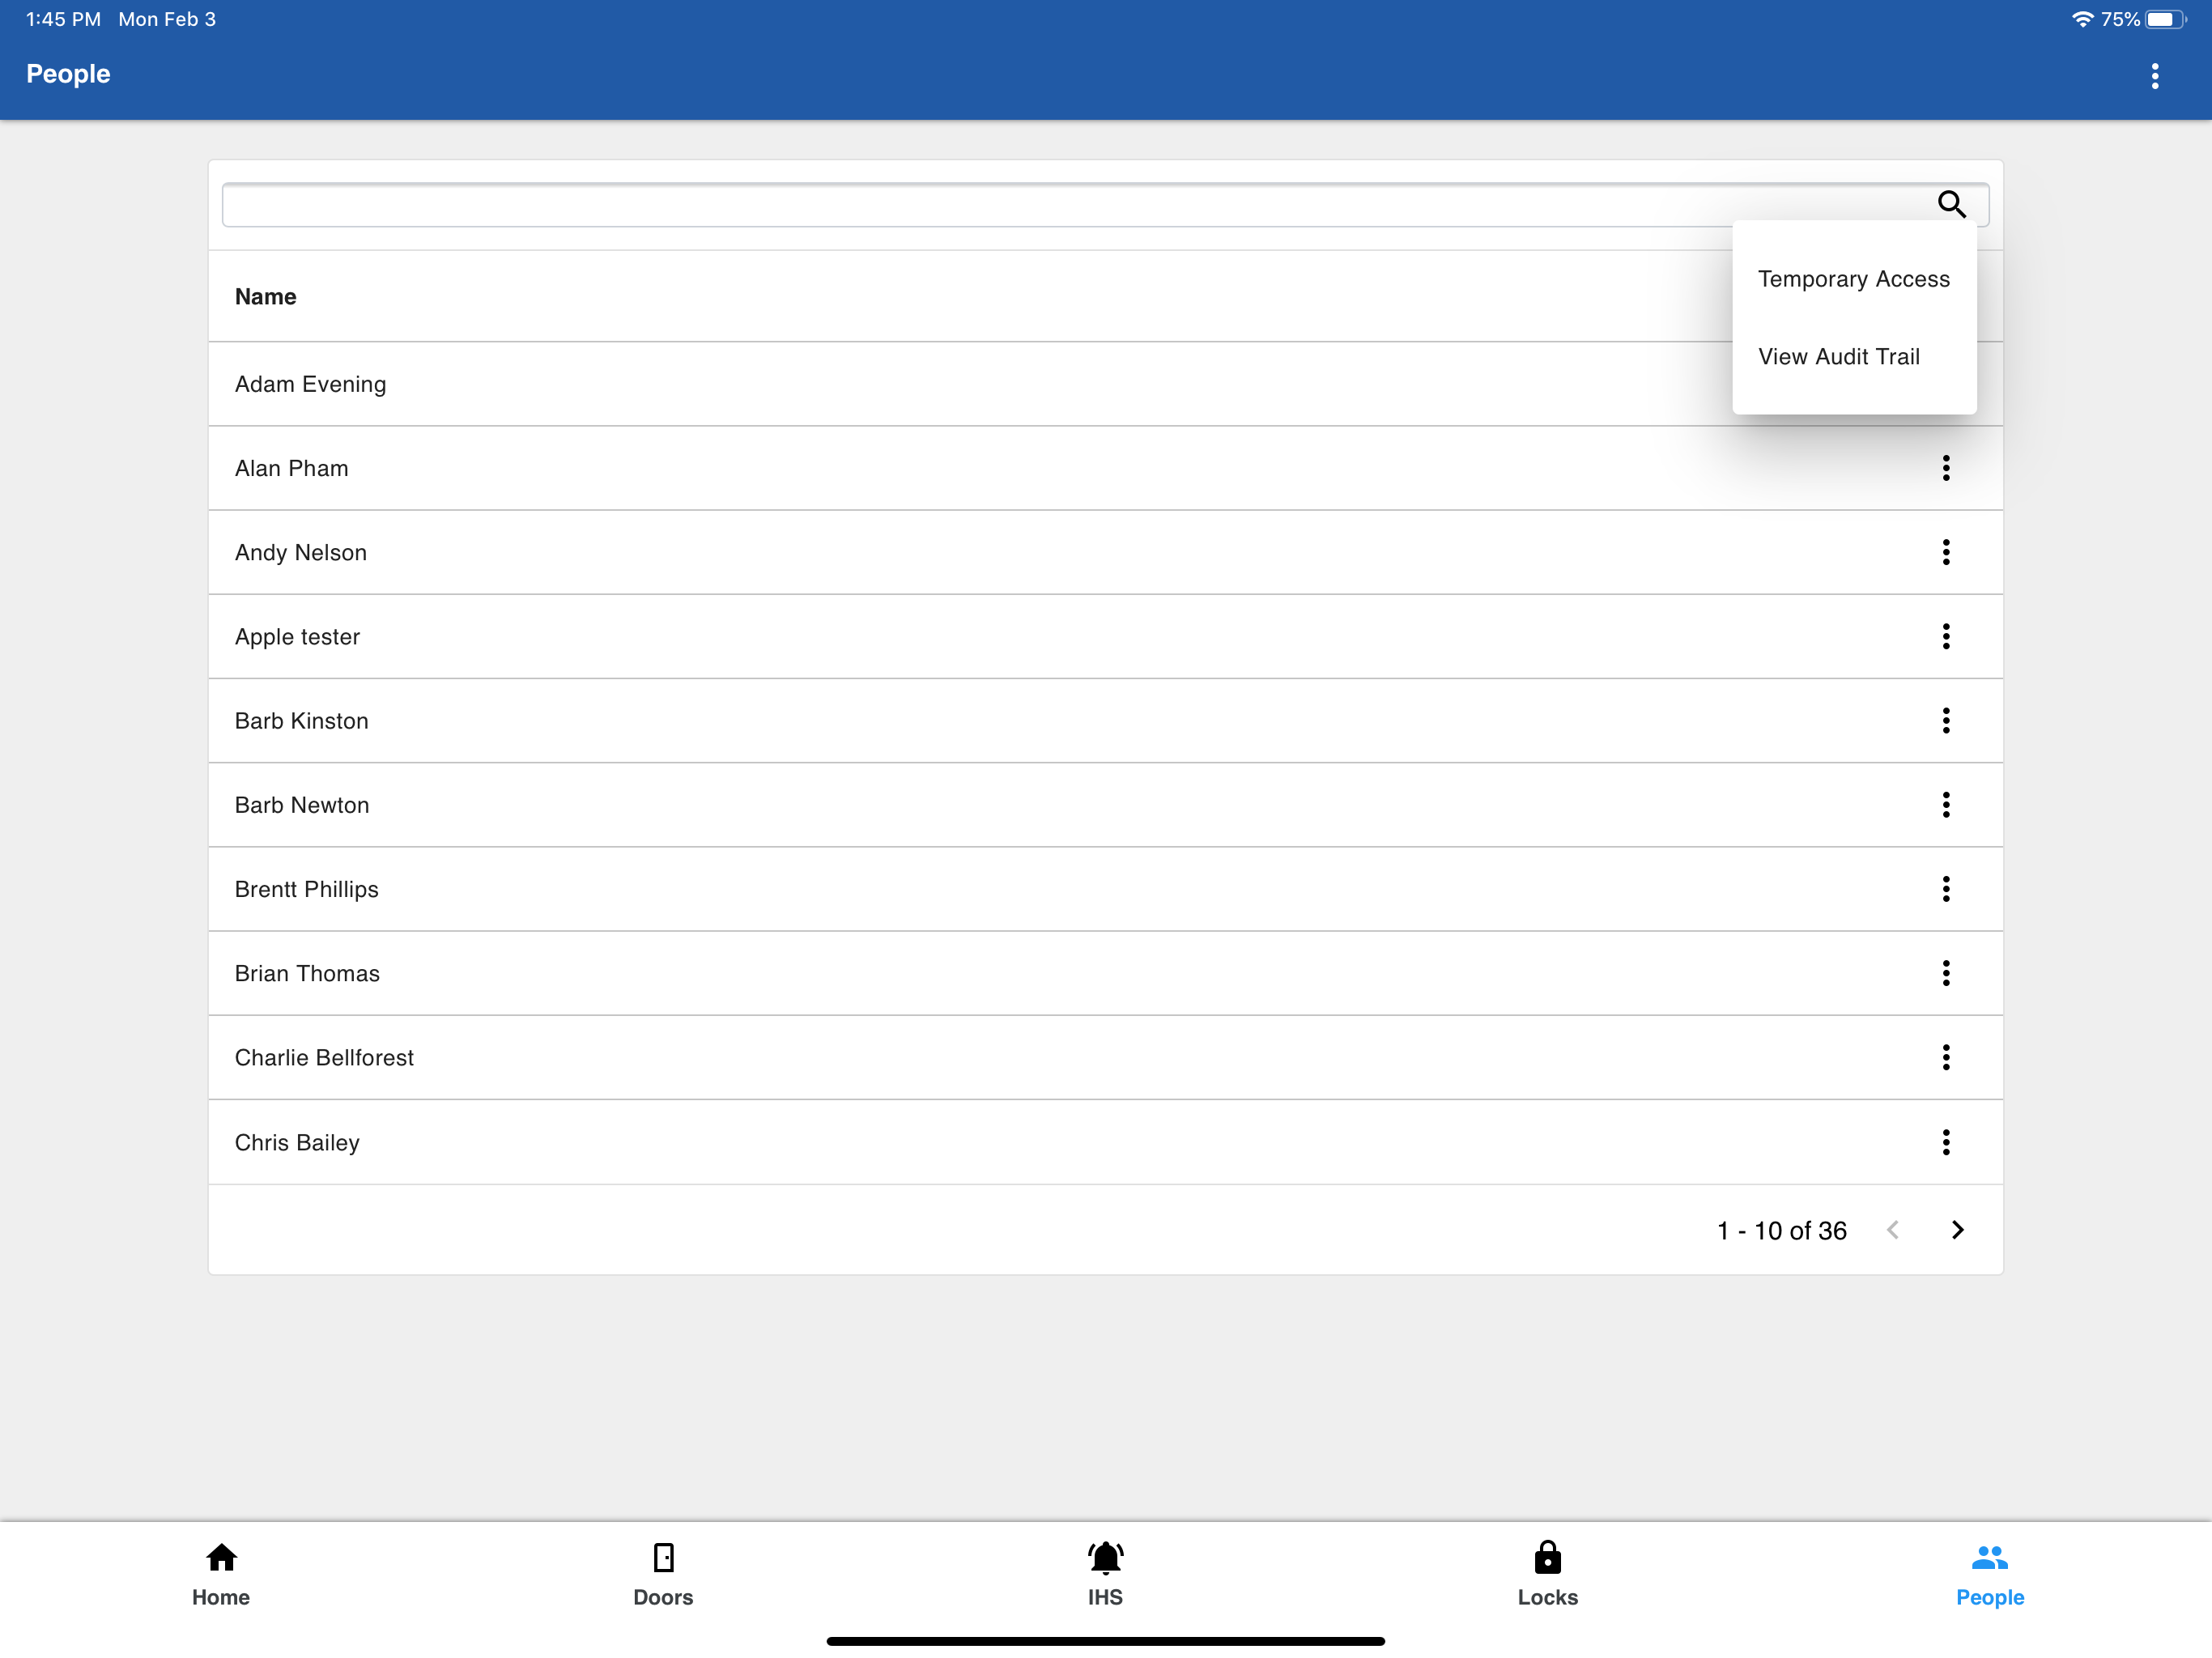Select Adam Evening in the list
Screen dimensions: 2212x1658
(1105, 384)
